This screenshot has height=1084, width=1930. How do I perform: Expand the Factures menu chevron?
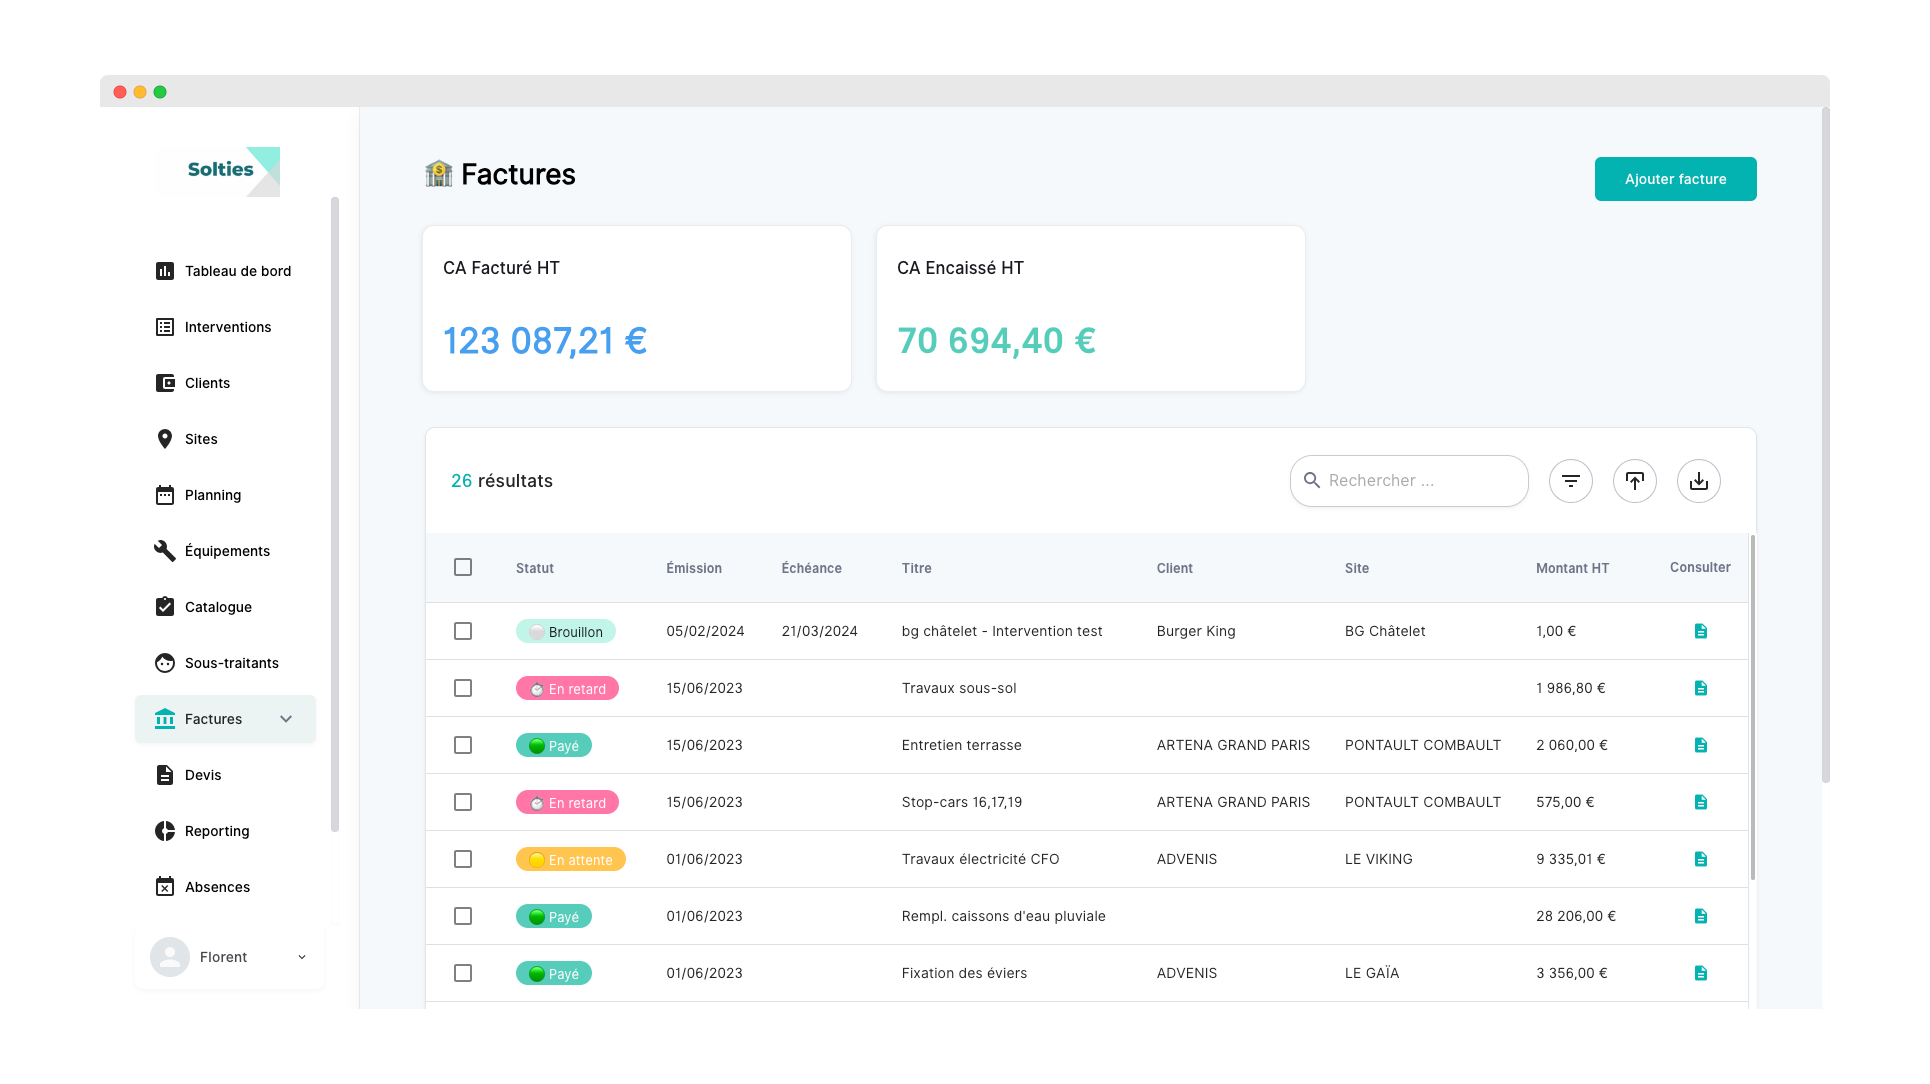point(286,719)
